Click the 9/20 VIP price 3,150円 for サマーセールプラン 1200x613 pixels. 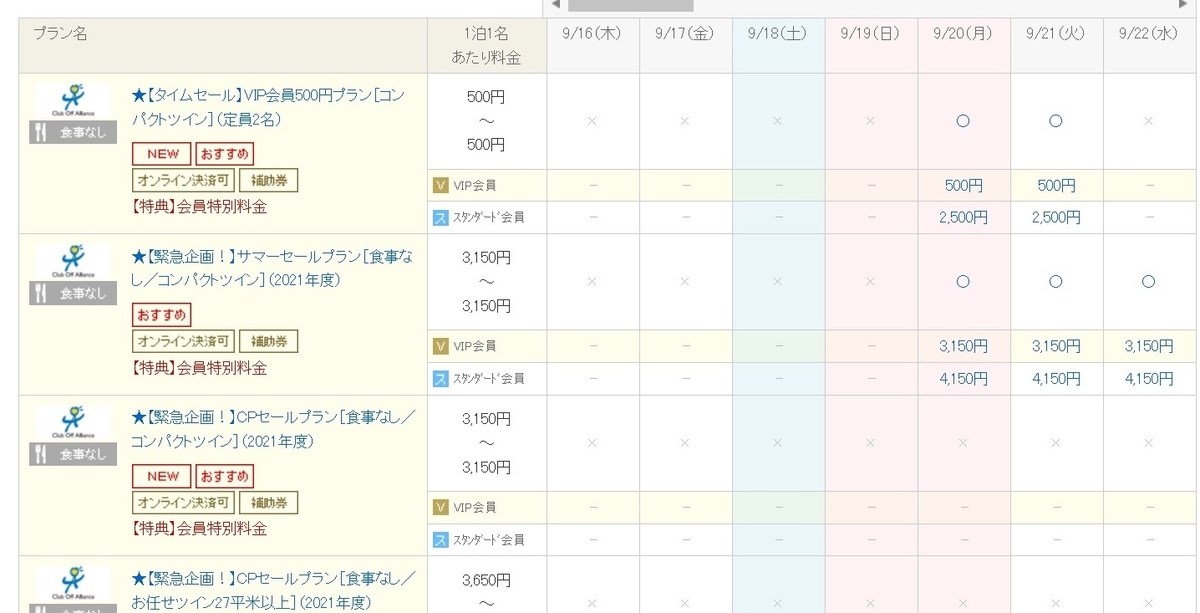coord(963,347)
